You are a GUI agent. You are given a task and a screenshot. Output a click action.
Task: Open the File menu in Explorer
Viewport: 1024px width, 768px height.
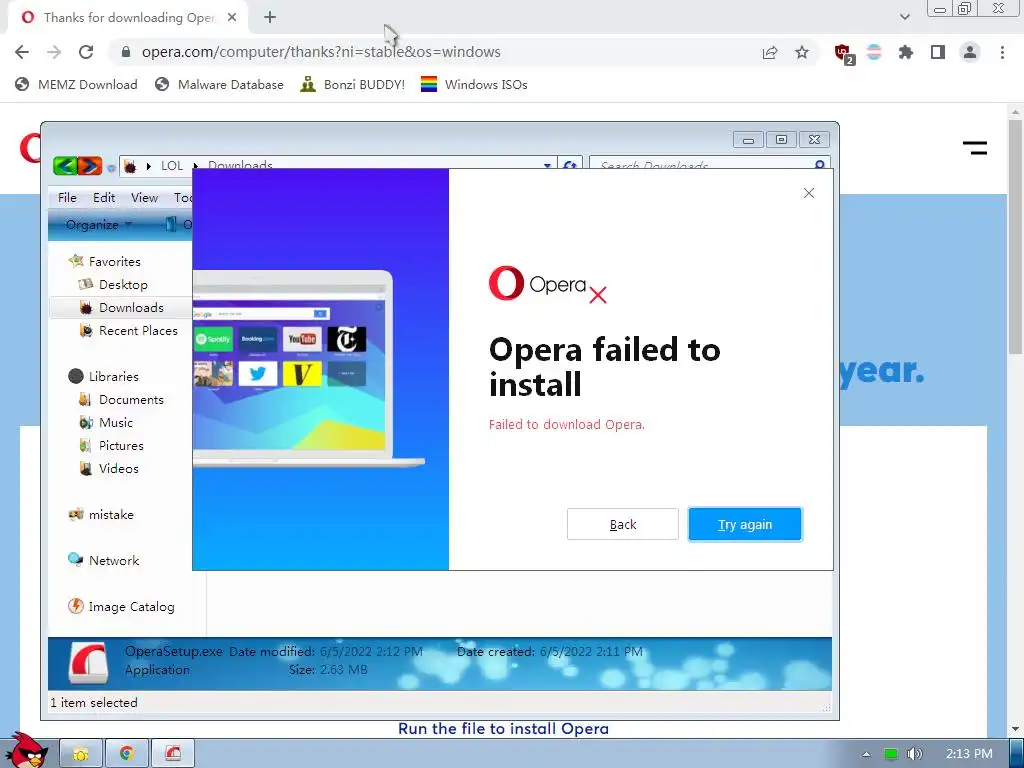point(67,198)
